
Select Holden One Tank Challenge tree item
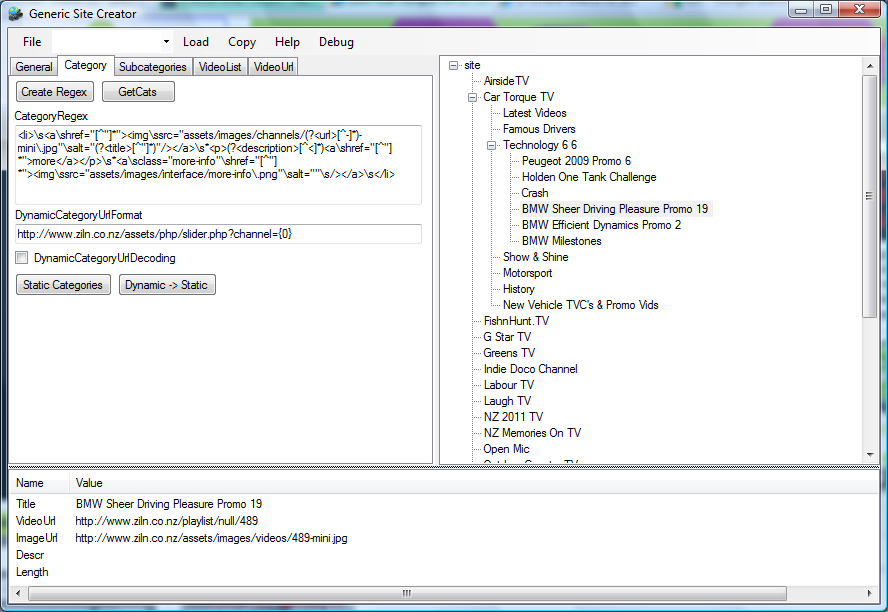coord(589,177)
